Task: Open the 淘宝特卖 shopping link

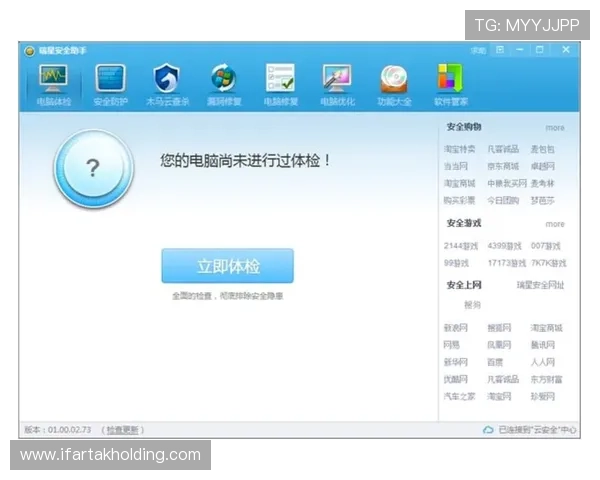Action: [x=460, y=149]
